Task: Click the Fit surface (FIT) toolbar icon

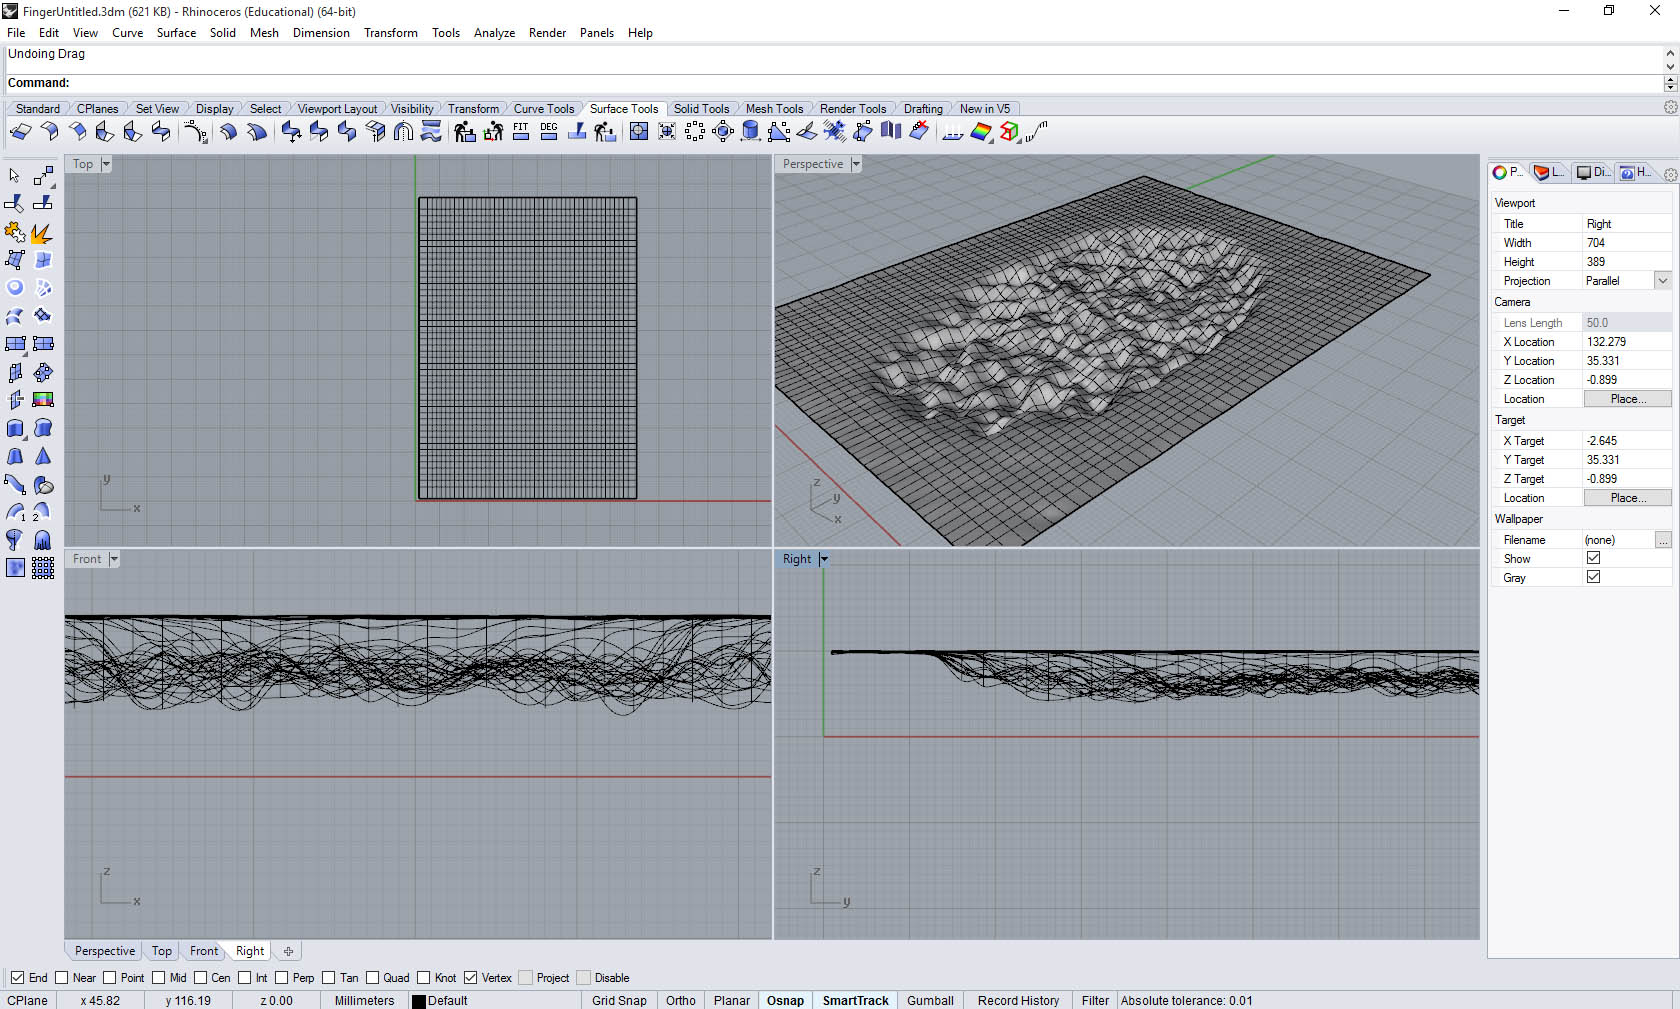Action: [x=521, y=132]
